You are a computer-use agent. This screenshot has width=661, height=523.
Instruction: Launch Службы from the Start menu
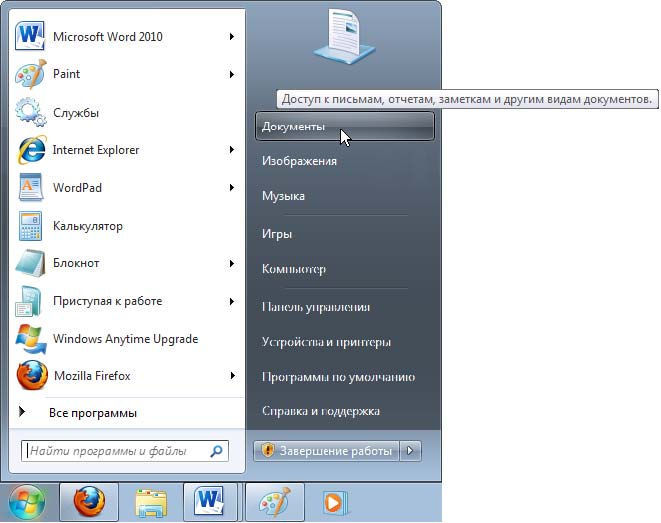pos(76,113)
